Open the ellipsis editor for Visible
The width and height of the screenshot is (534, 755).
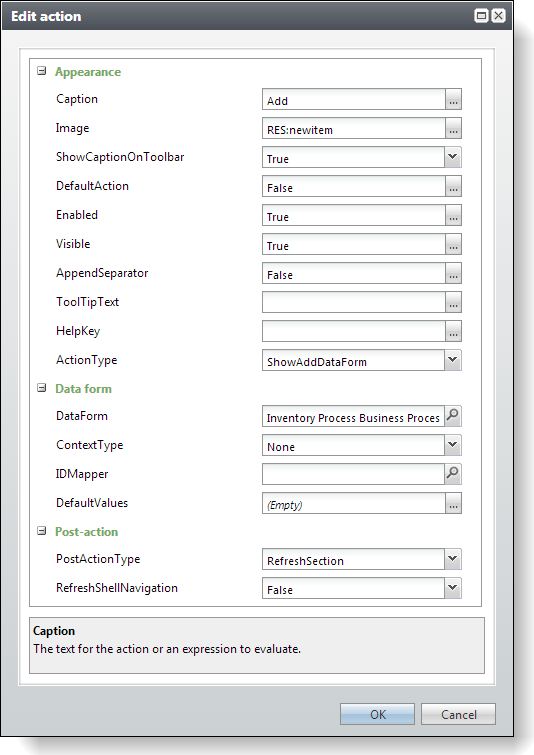tap(453, 244)
